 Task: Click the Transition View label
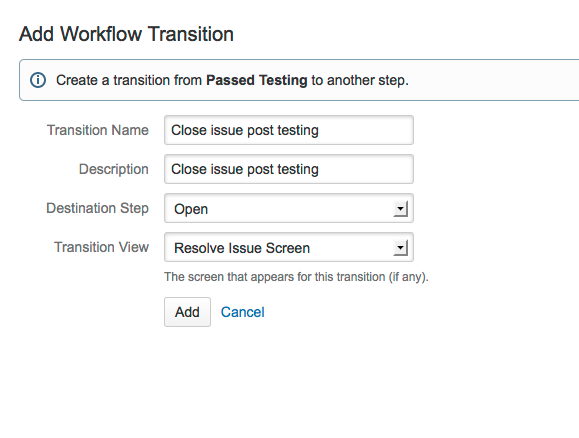coord(102,247)
